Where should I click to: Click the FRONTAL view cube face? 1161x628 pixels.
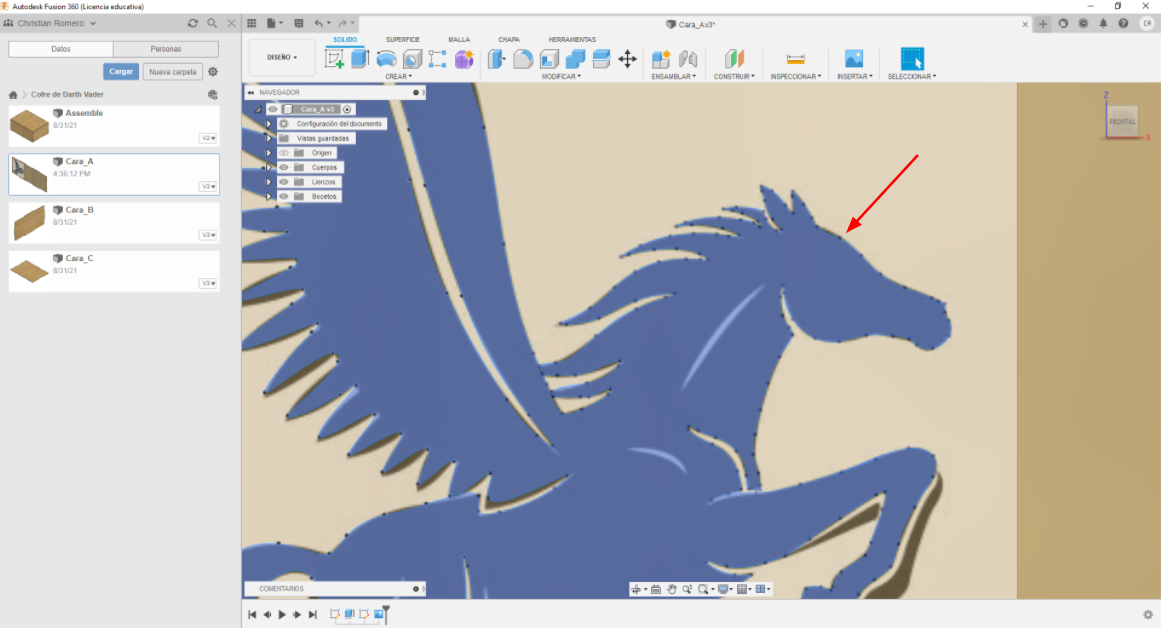pyautogui.click(x=1122, y=121)
